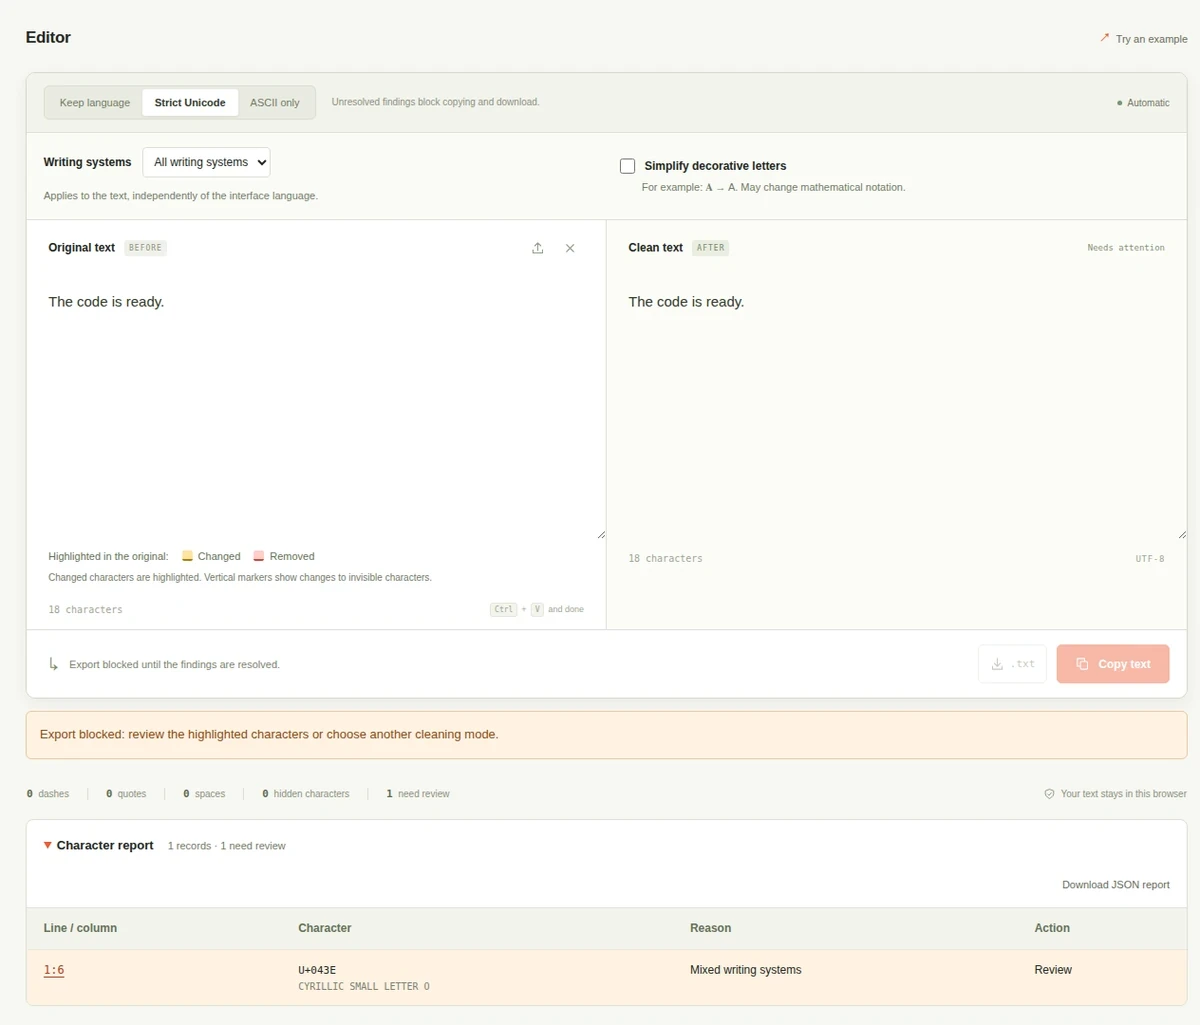Select the Keep language mode
This screenshot has height=1025, width=1200.
[x=95, y=103]
